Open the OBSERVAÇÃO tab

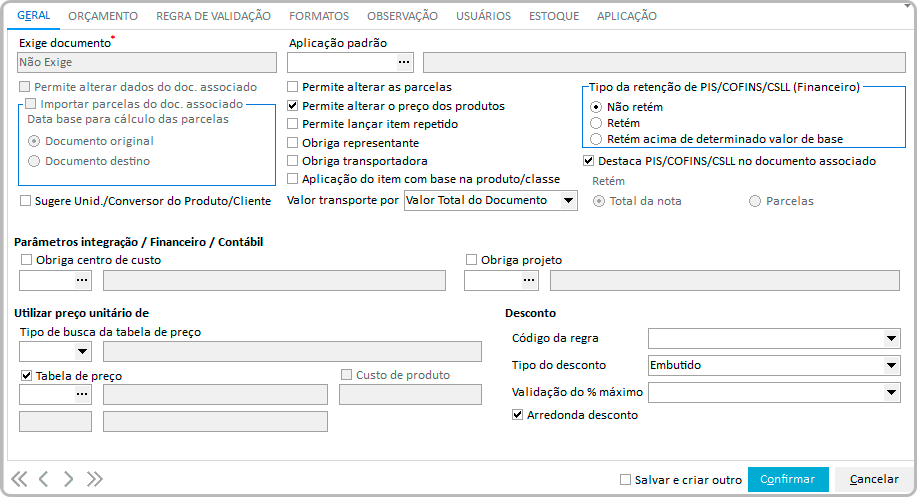402,16
